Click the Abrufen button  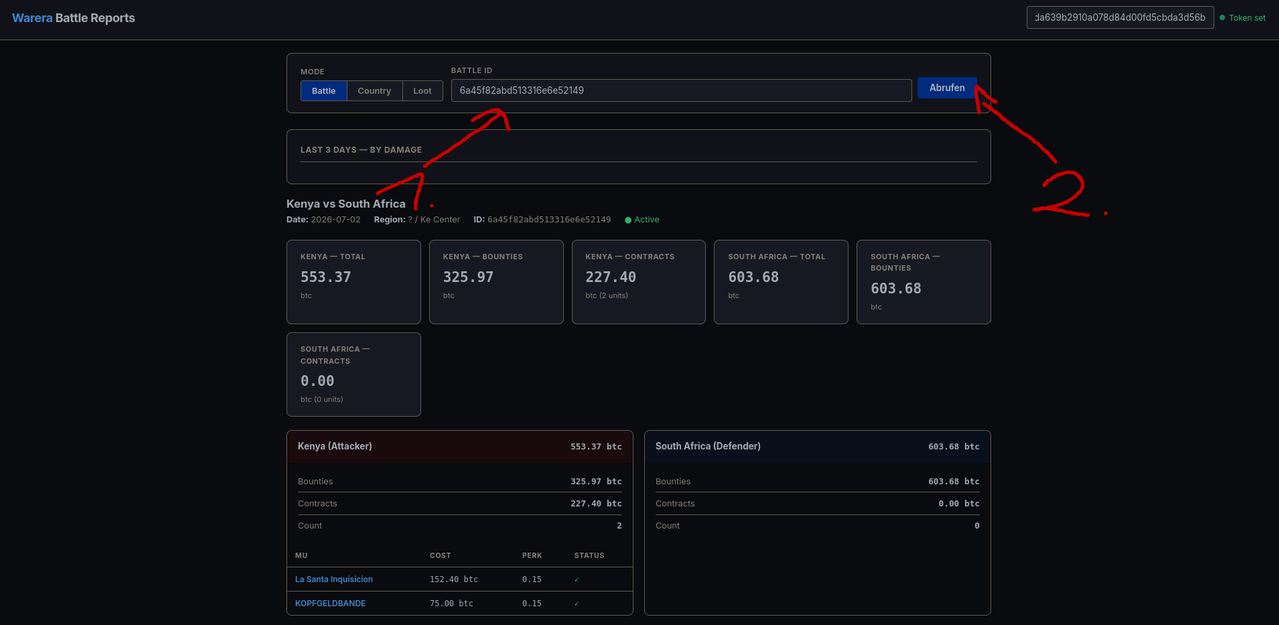[947, 88]
